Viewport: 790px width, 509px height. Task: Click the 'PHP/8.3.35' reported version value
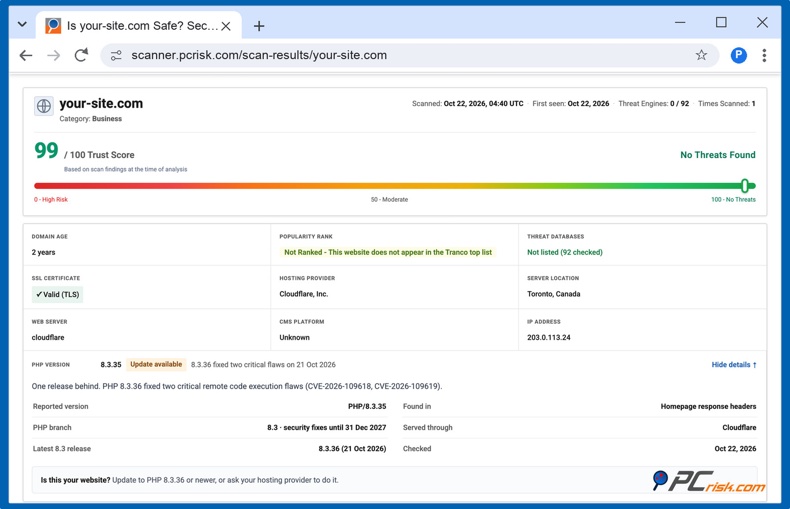(x=367, y=406)
